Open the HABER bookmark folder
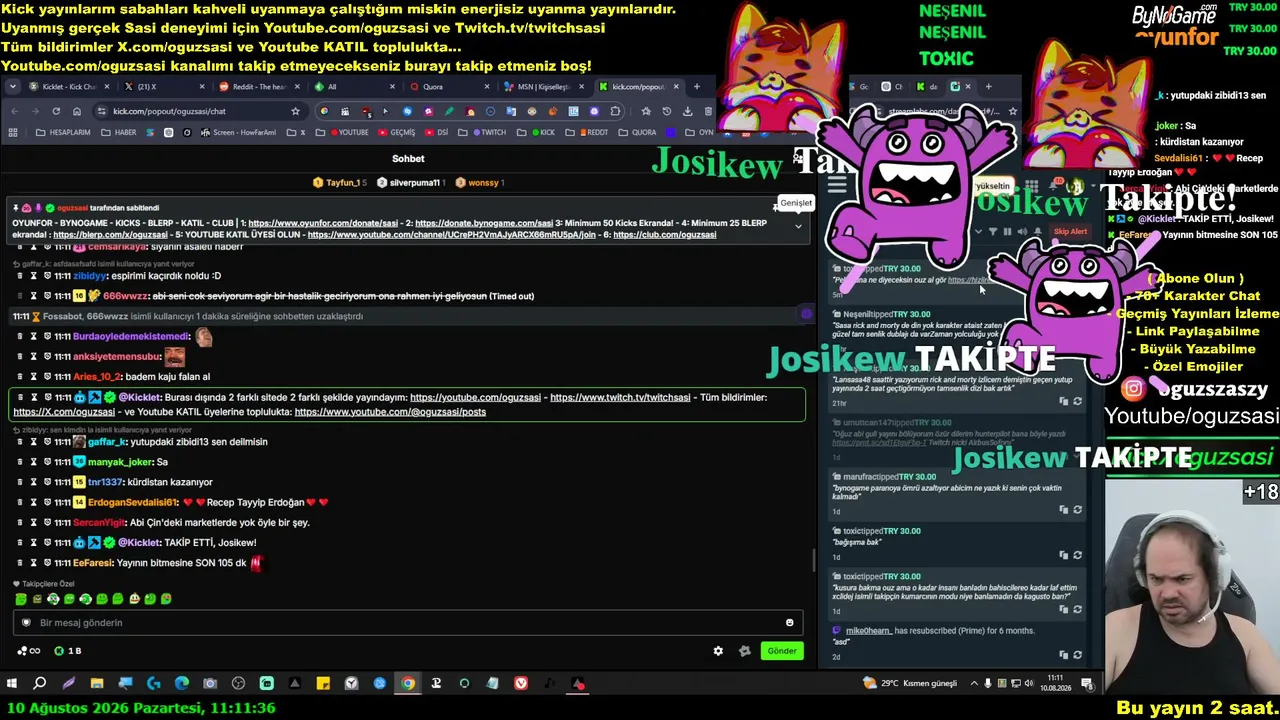Image resolution: width=1280 pixels, height=720 pixels. [119, 132]
